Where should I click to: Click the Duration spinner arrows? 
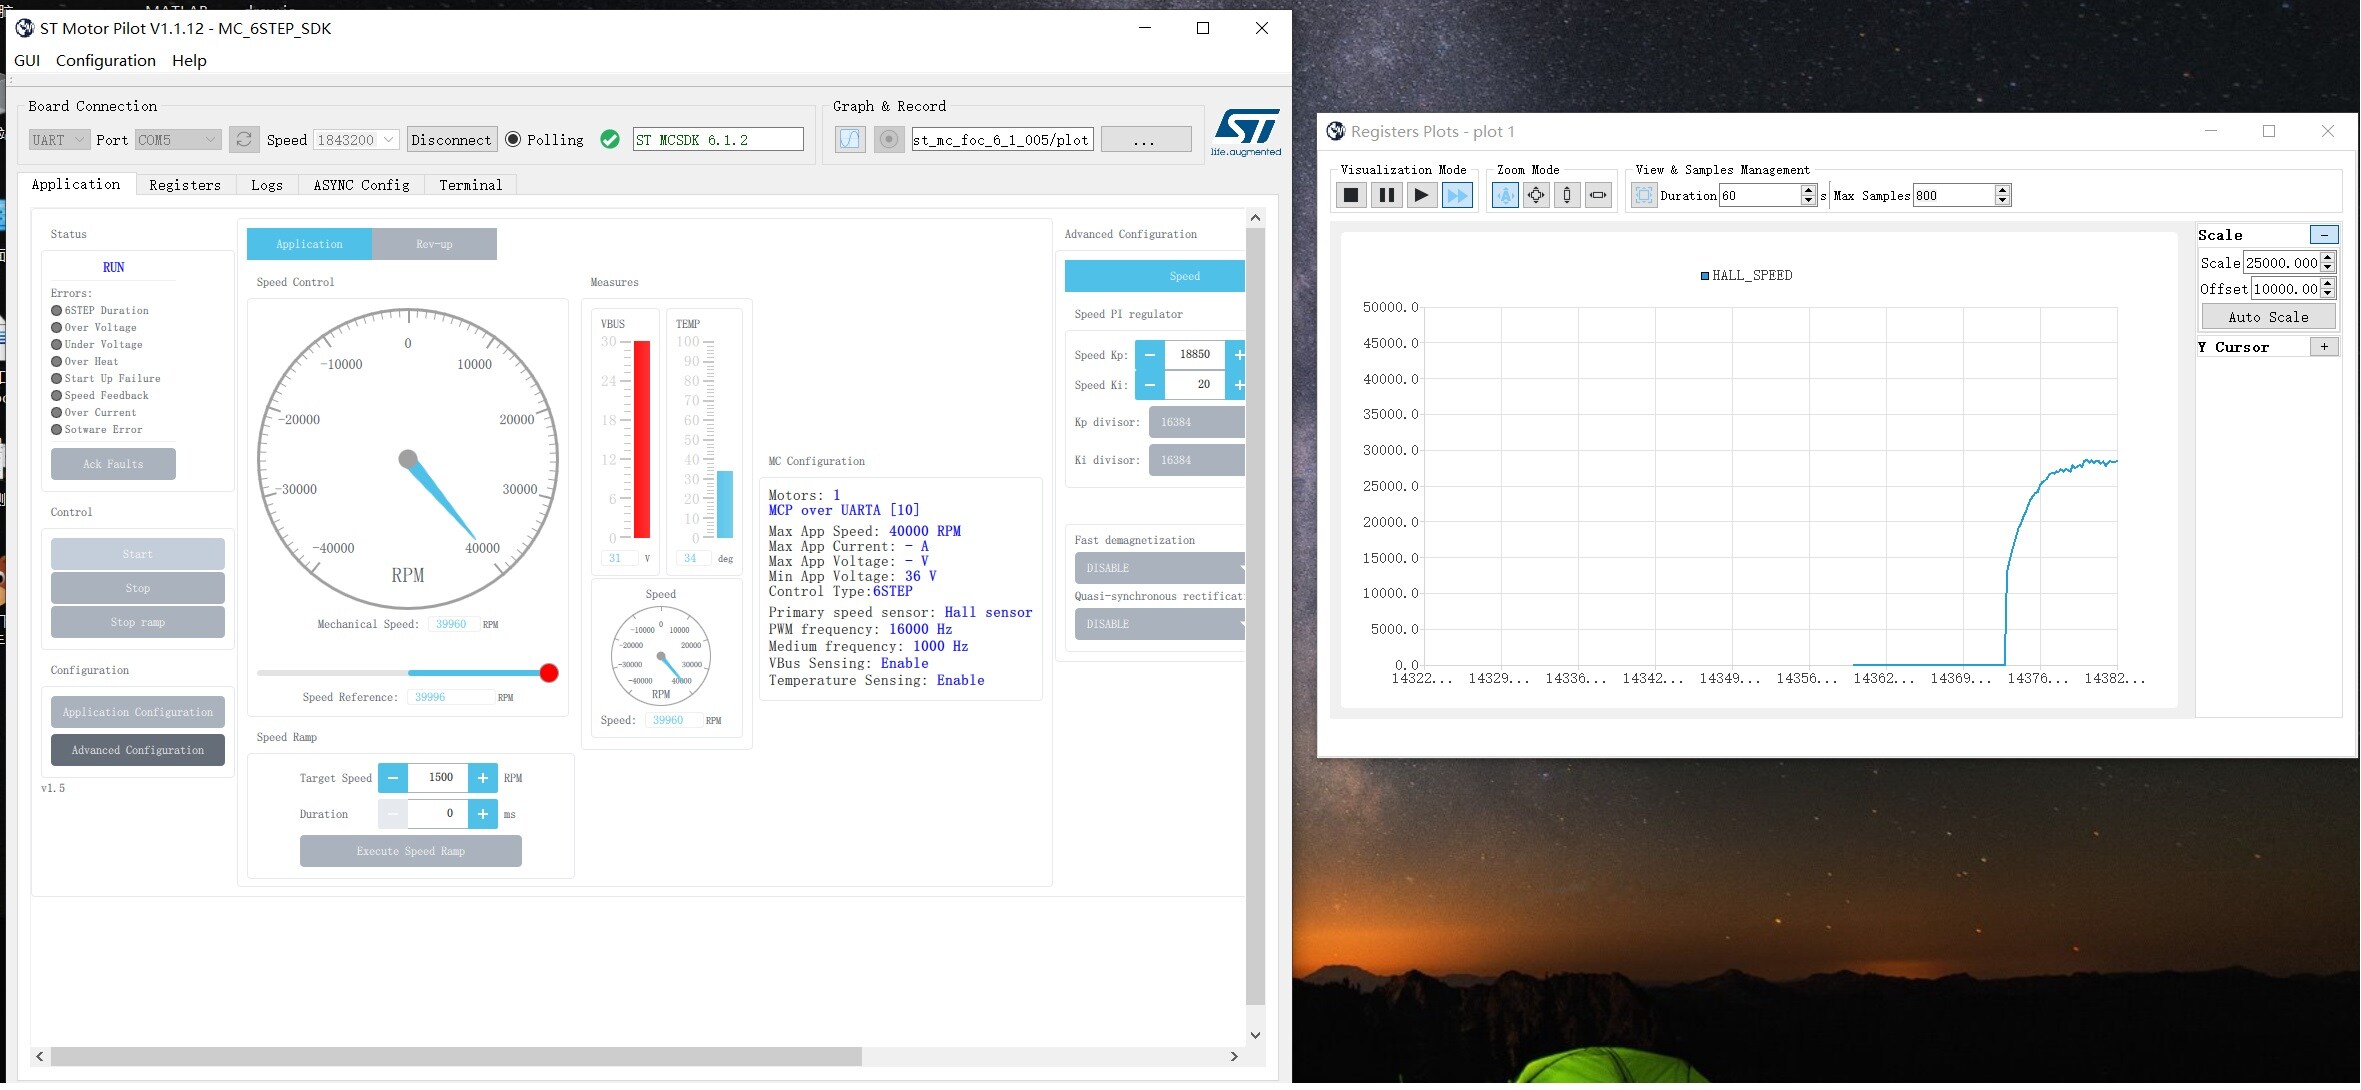coord(1808,195)
